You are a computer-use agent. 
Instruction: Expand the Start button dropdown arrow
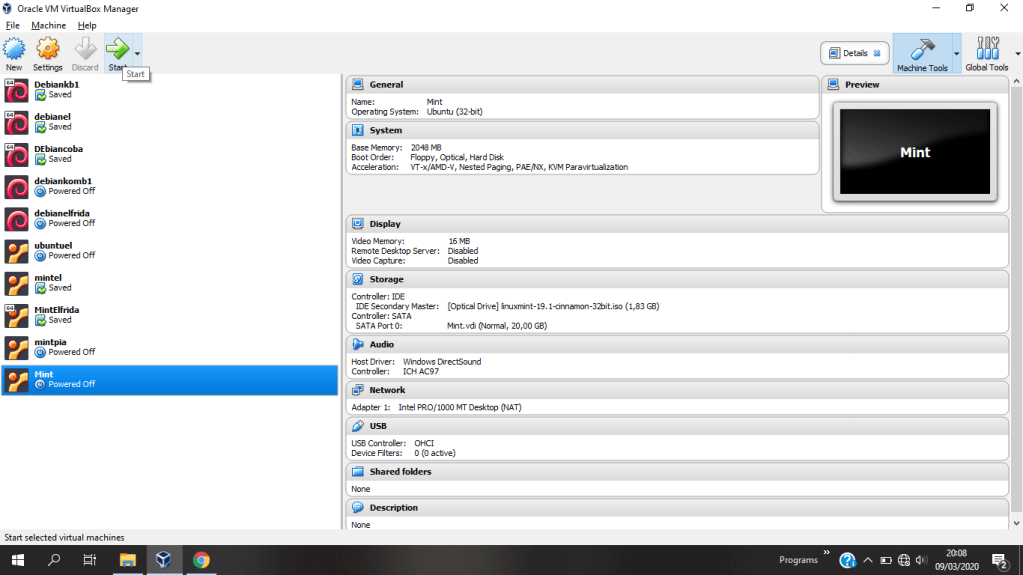pyautogui.click(x=137, y=53)
